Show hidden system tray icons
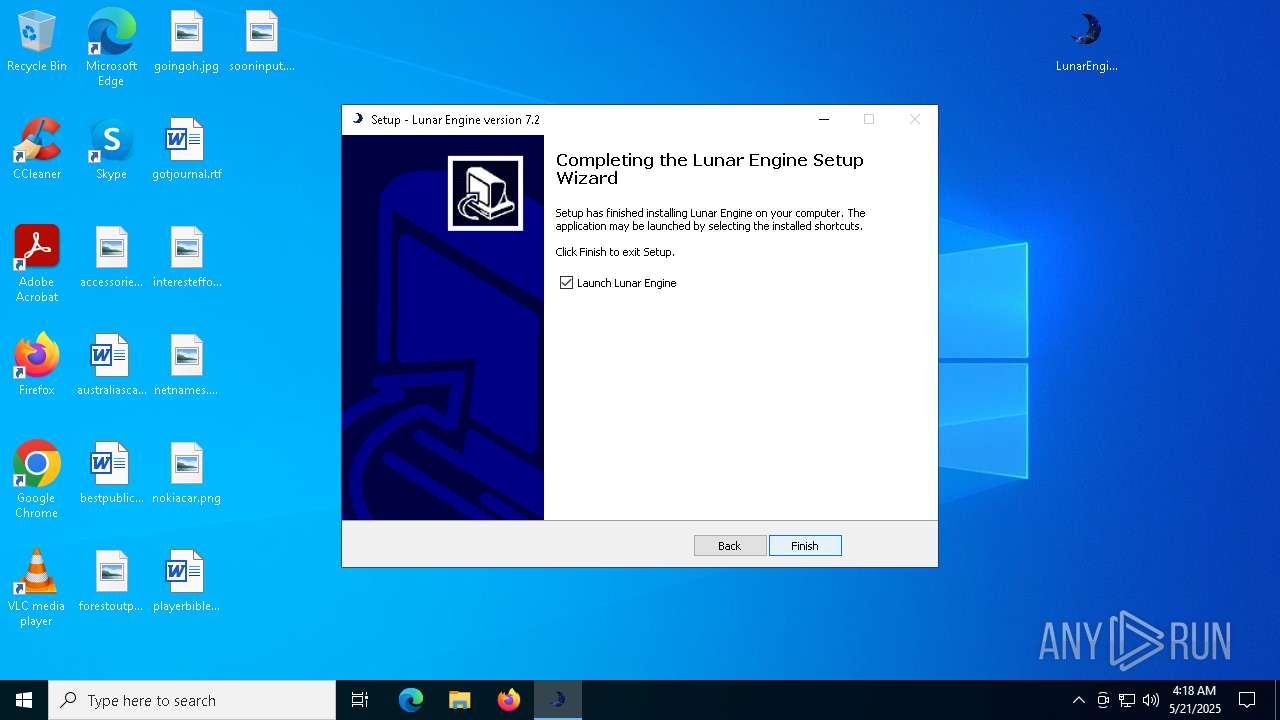The width and height of the screenshot is (1280, 720). click(x=1078, y=700)
